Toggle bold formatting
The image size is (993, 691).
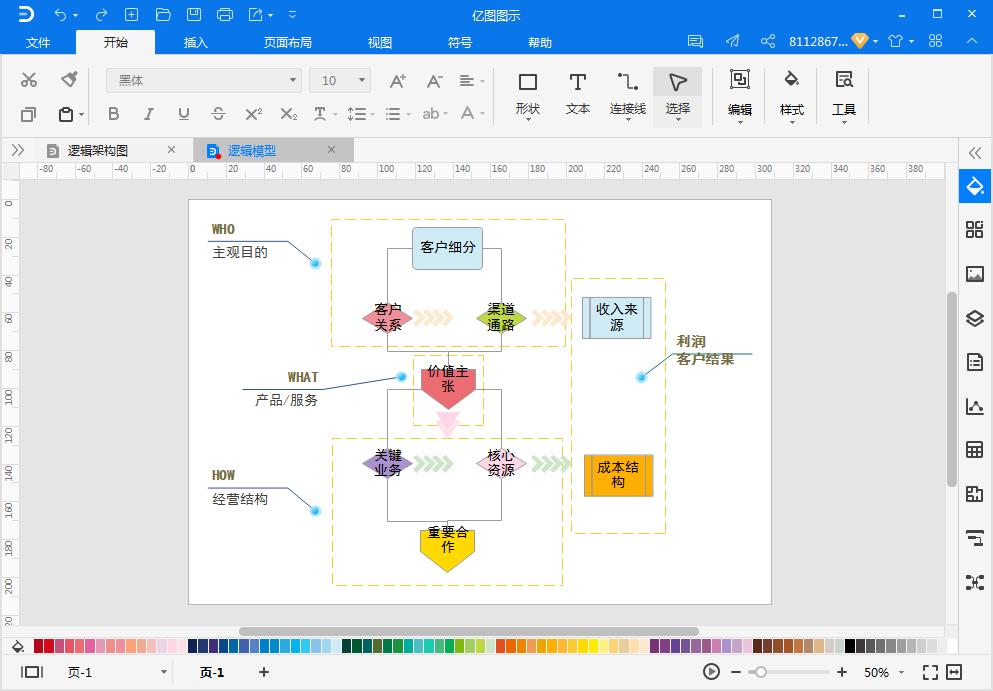(x=113, y=114)
